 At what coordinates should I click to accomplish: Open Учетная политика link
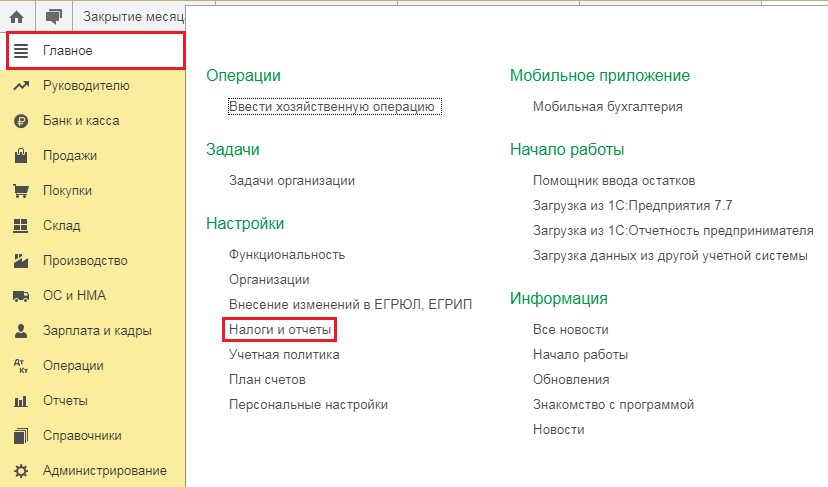tap(284, 354)
